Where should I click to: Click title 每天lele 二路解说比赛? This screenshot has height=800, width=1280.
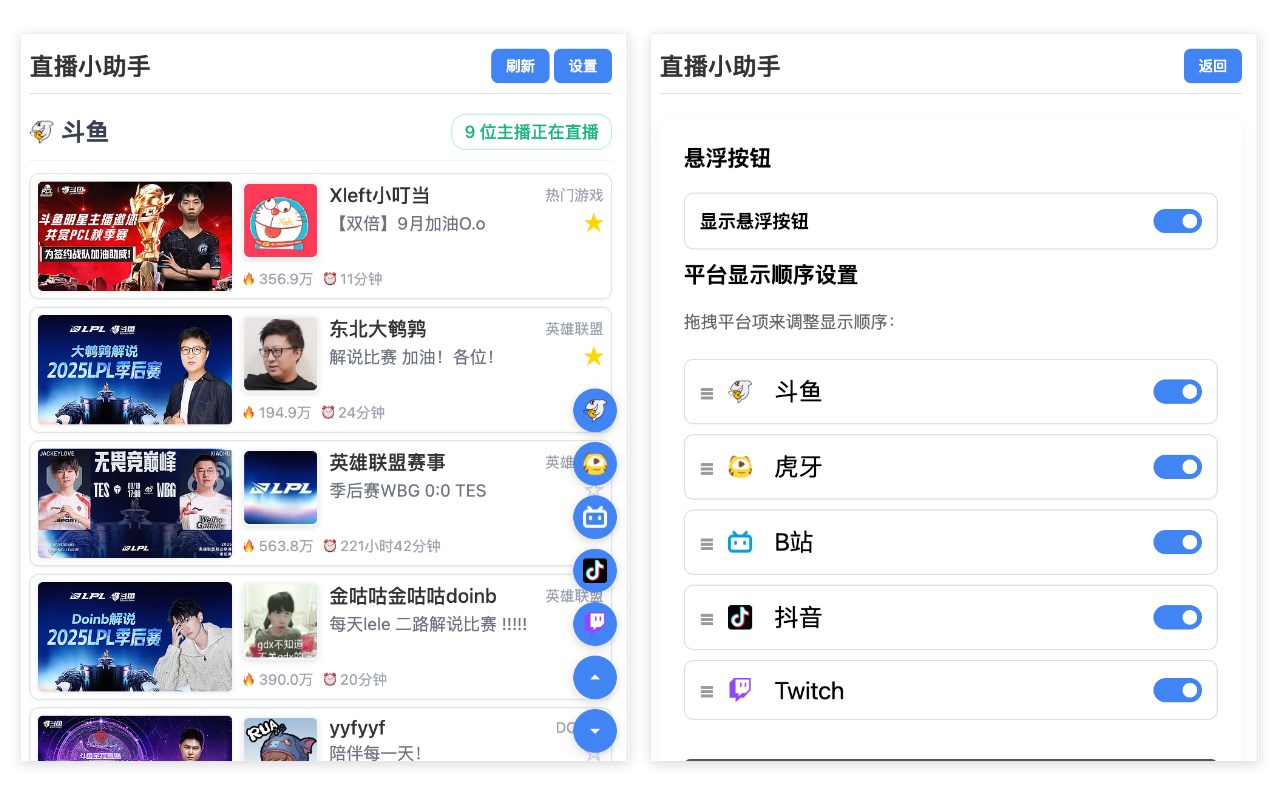(428, 624)
